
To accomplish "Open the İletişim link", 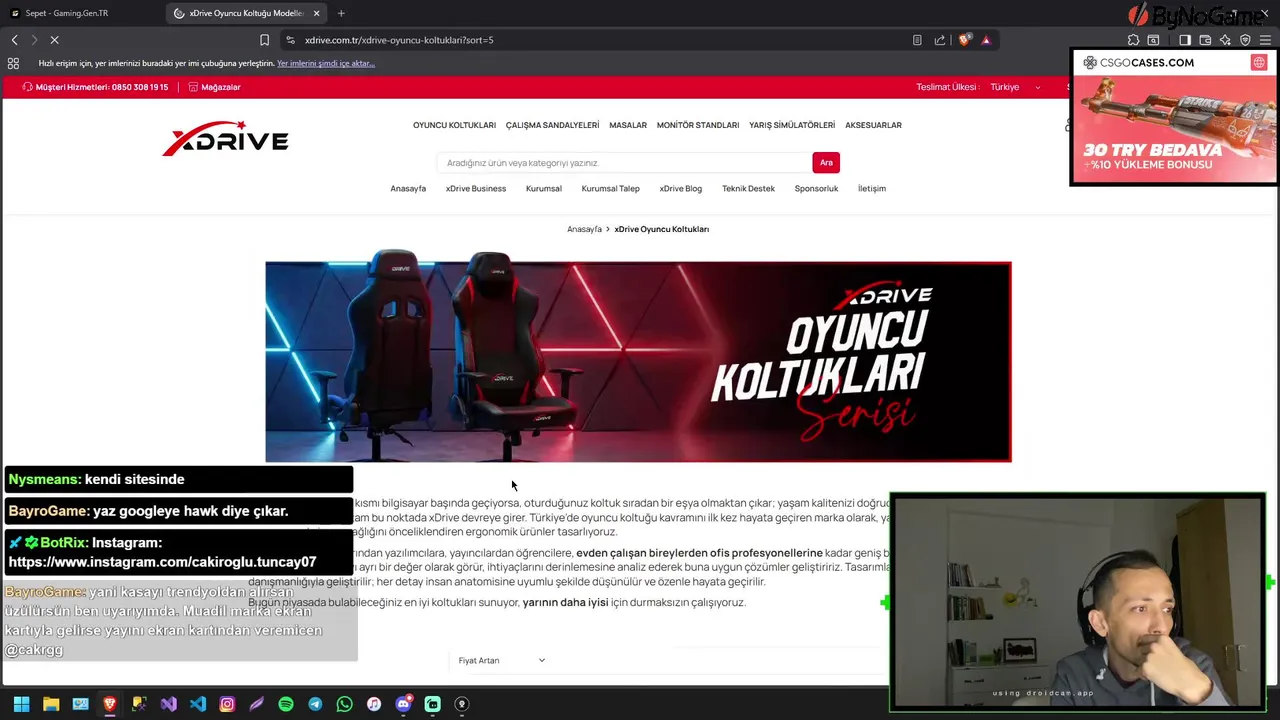I will (872, 188).
